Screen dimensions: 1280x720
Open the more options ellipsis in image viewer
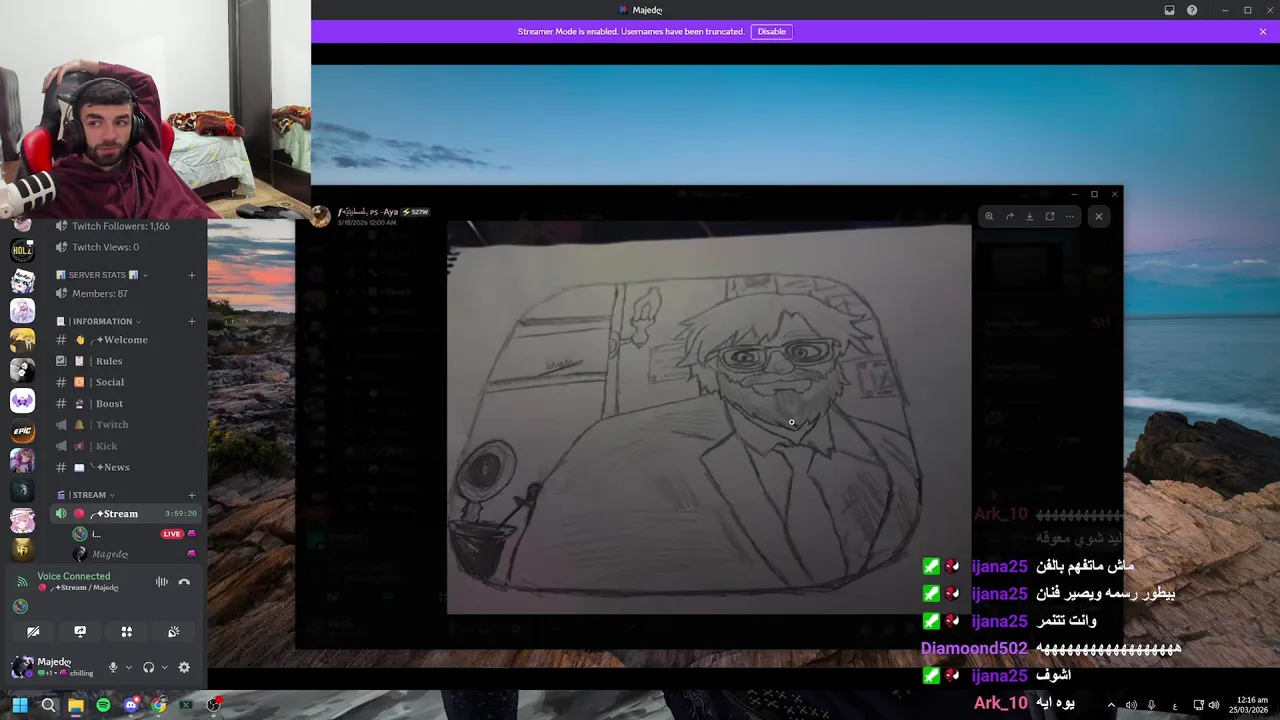pyautogui.click(x=1070, y=216)
